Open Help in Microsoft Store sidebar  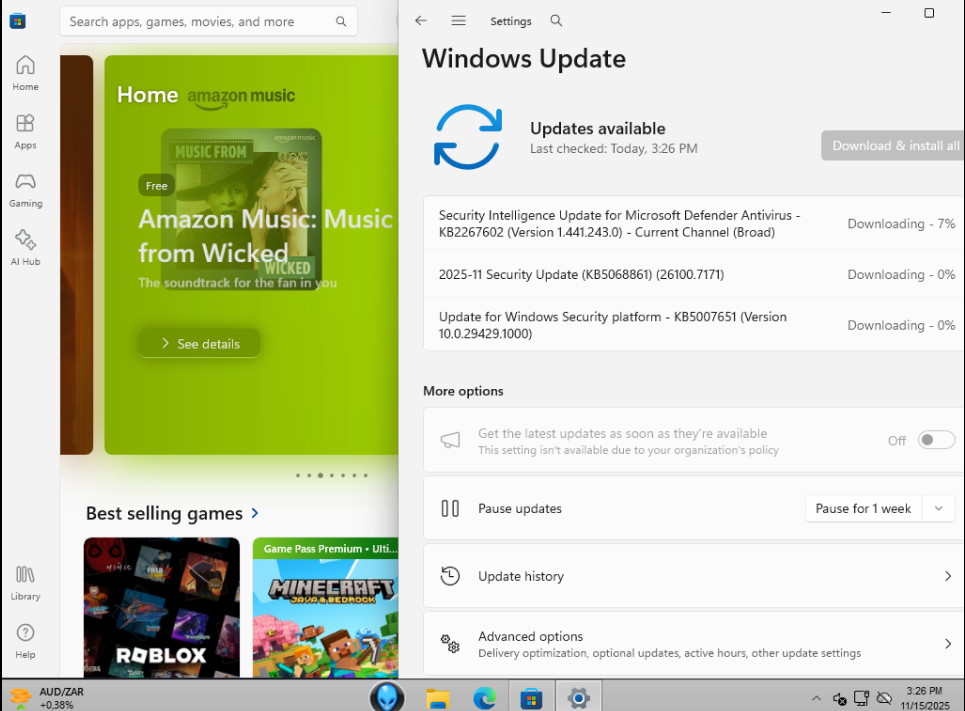[25, 641]
